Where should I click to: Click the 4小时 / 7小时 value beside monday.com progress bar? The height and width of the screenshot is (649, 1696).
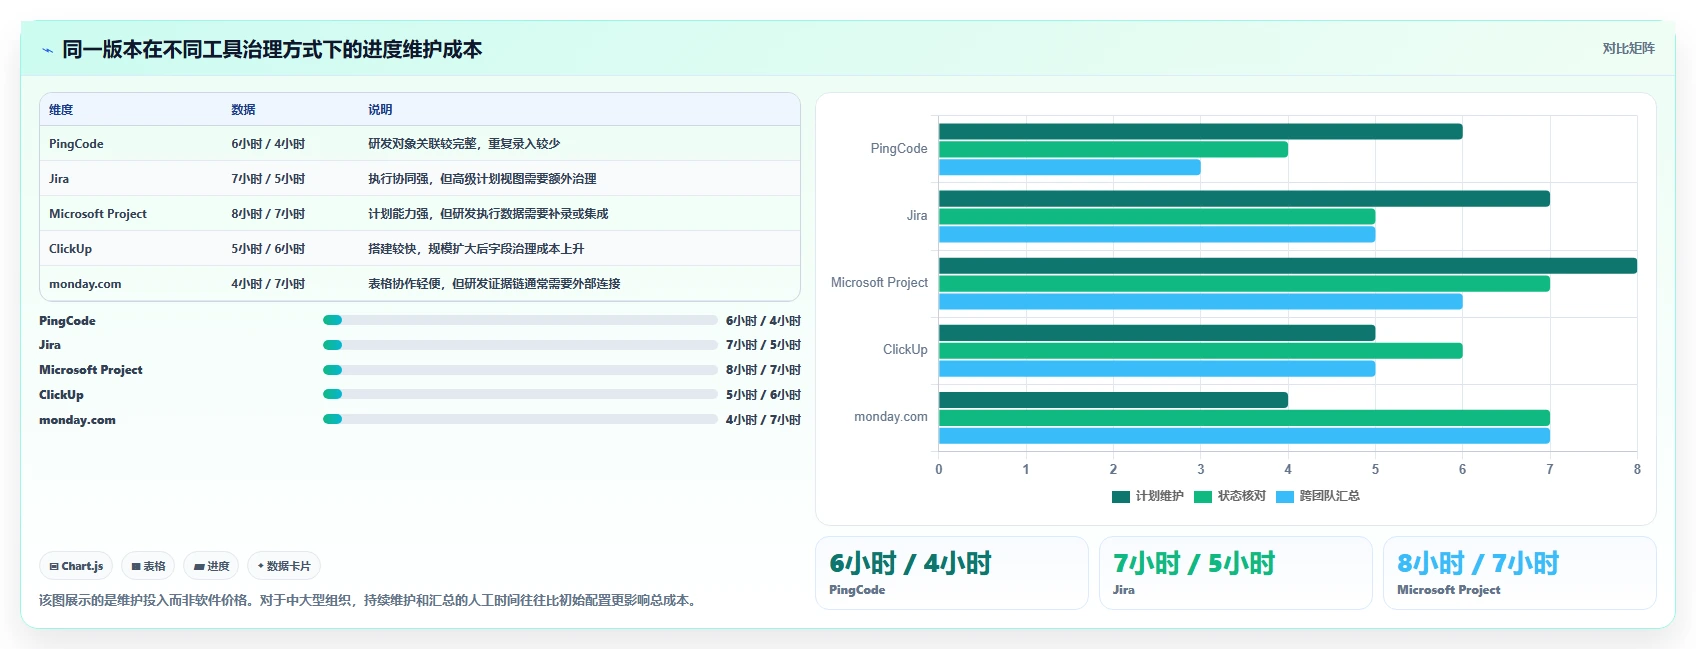(x=763, y=420)
